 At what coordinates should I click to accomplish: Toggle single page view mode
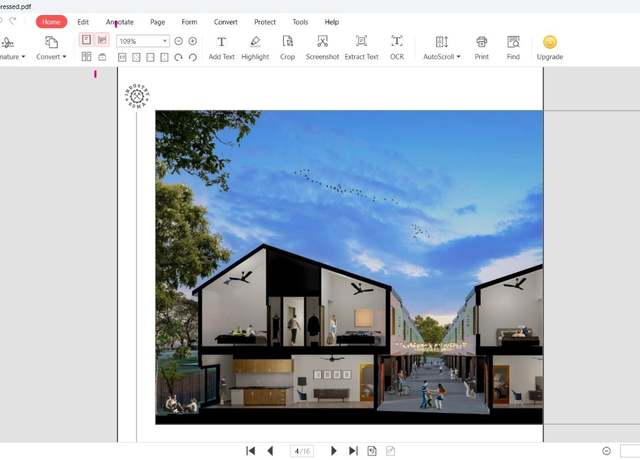86,40
